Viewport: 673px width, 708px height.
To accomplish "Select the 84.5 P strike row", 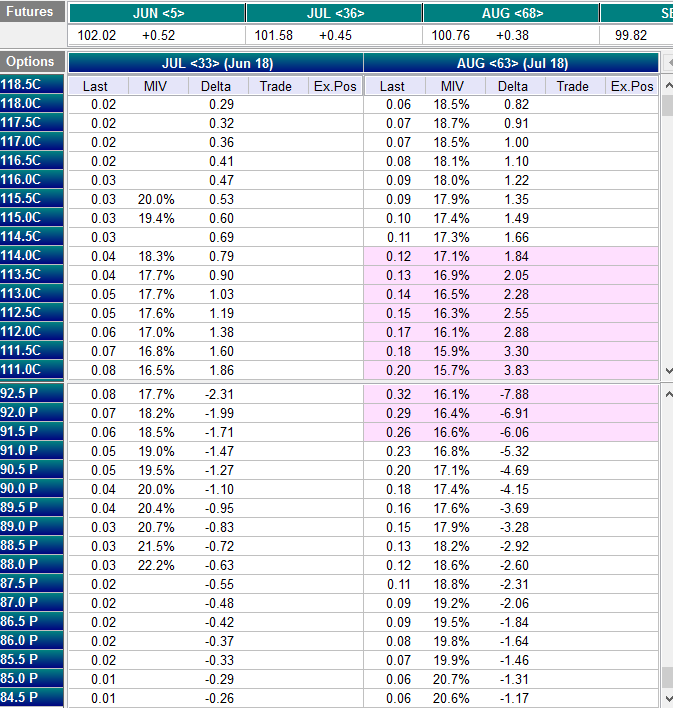I will tap(32, 697).
